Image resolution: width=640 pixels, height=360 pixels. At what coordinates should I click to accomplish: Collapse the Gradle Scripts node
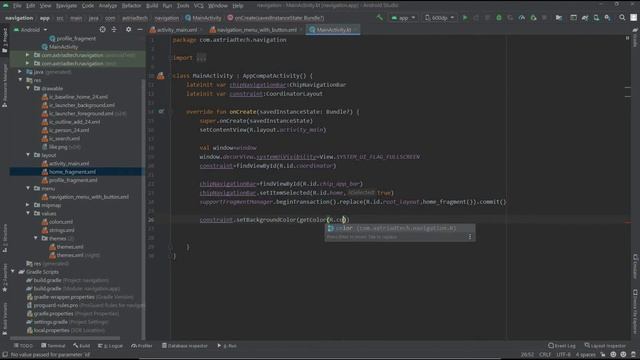pyautogui.click(x=13, y=271)
